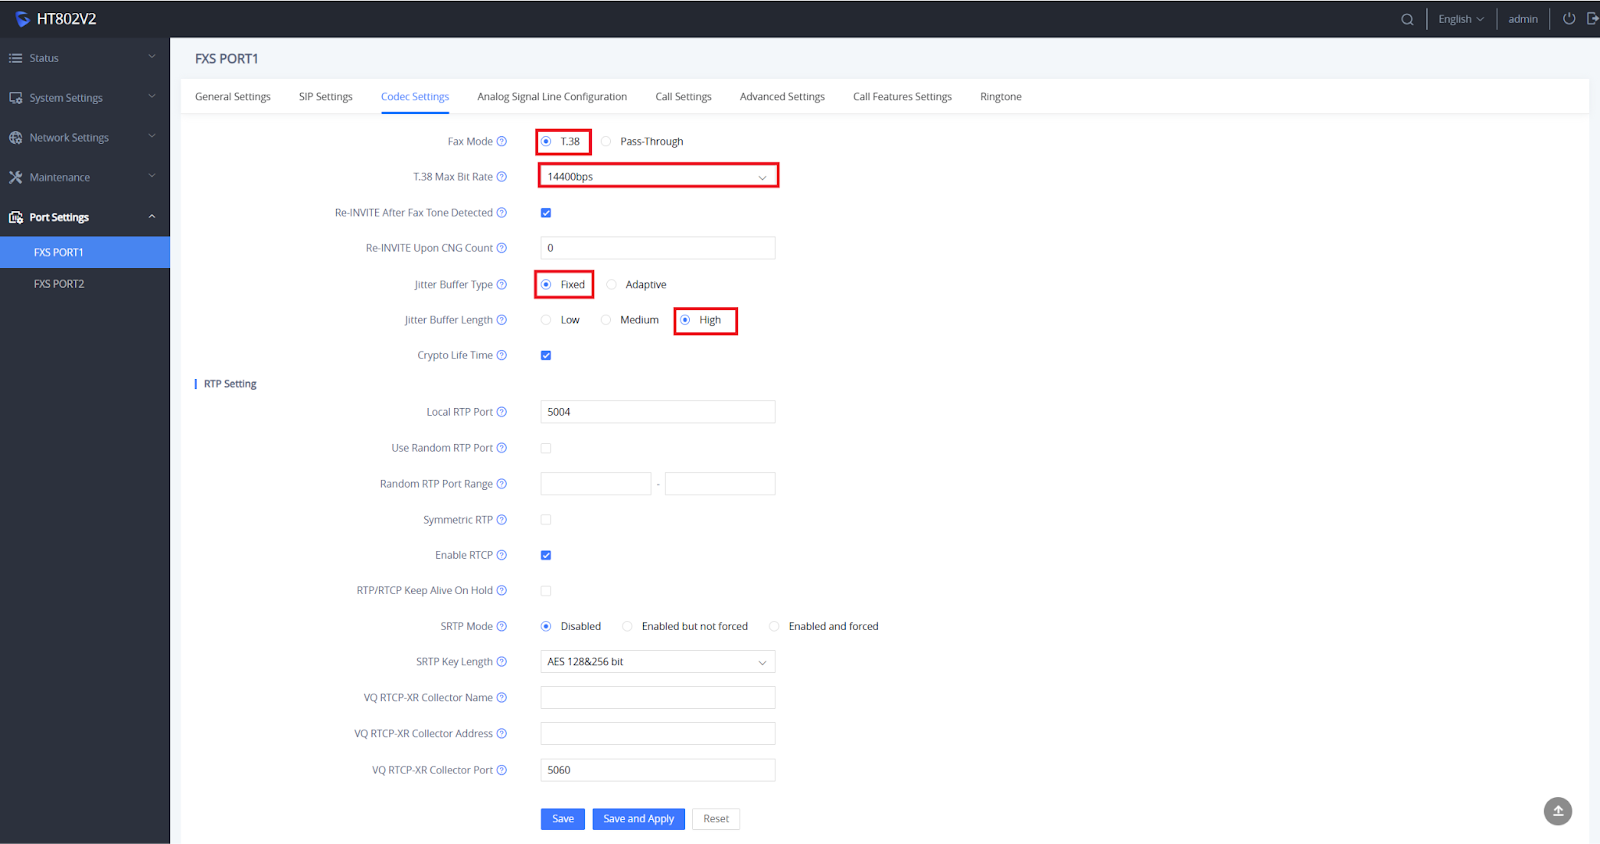
Task: Enable Use Random RTP Port checkbox
Action: click(546, 448)
